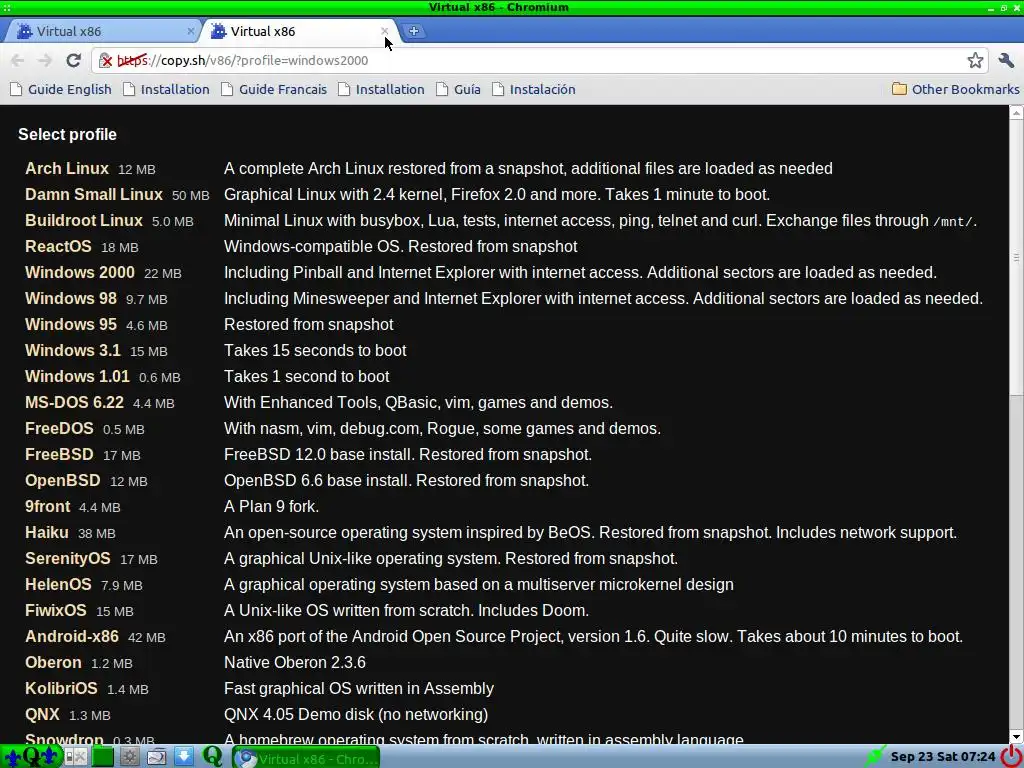
Task: Open the Chromium wrench menu
Action: pos(1006,61)
